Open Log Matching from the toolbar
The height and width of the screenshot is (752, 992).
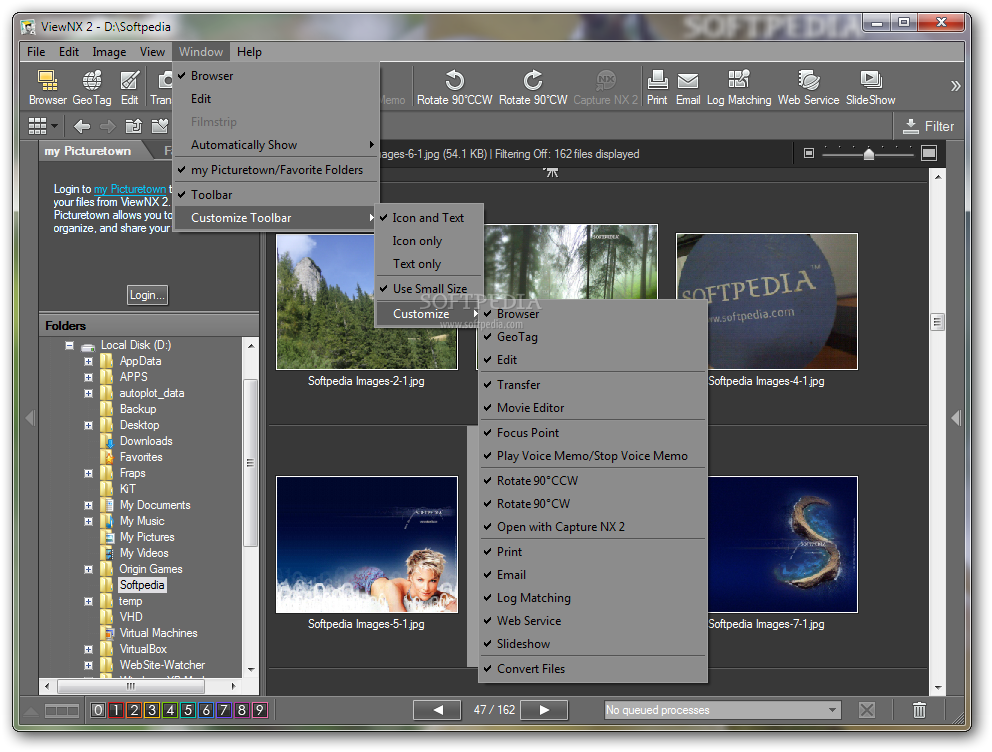(x=739, y=87)
